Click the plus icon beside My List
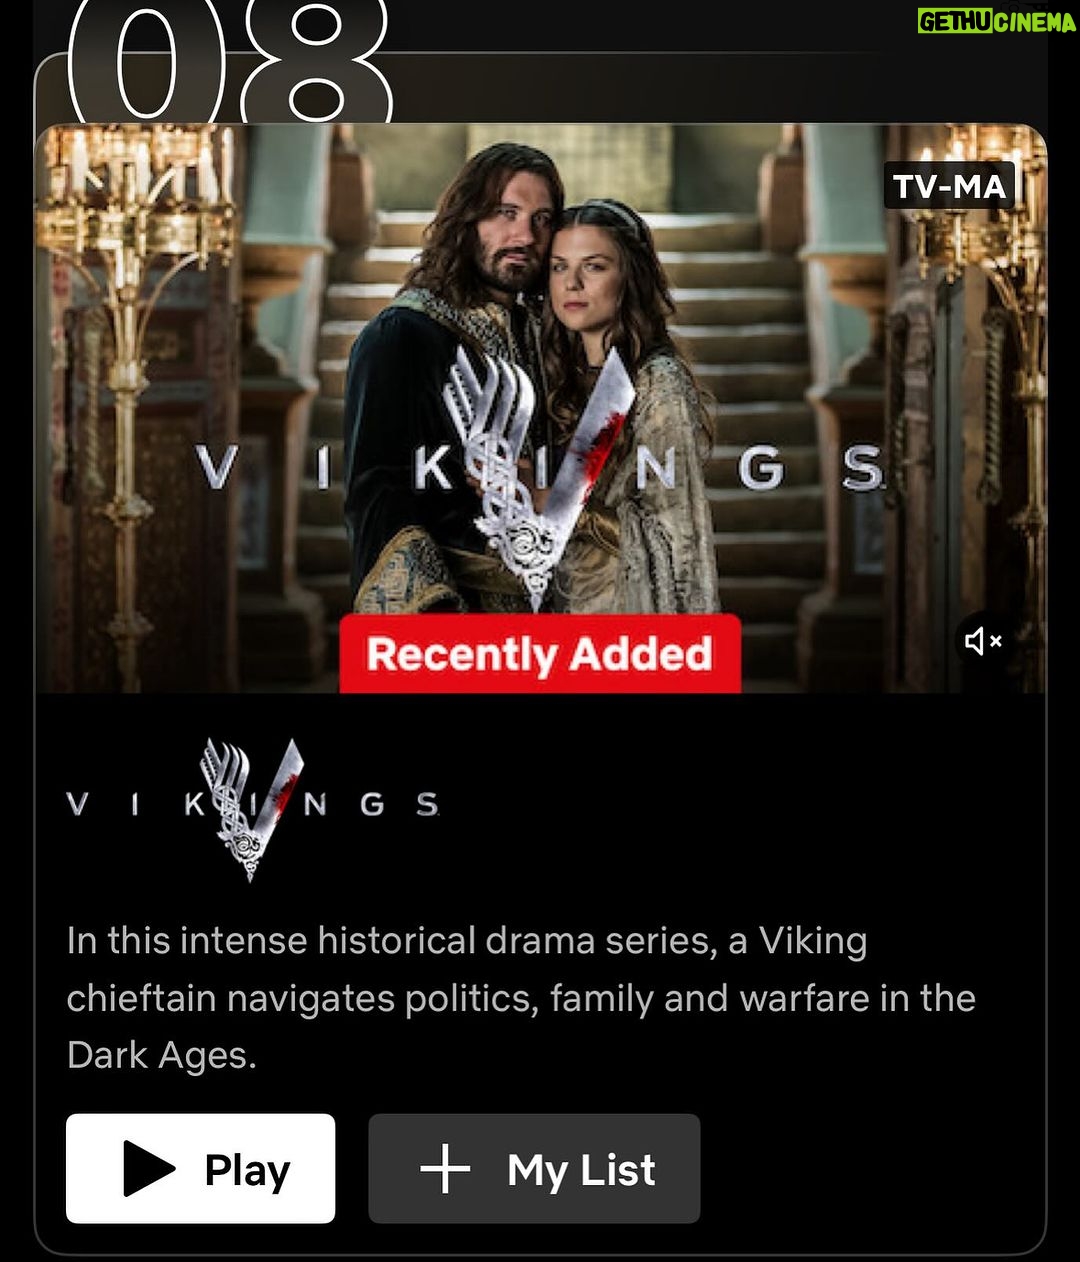The image size is (1080, 1262). (445, 1170)
